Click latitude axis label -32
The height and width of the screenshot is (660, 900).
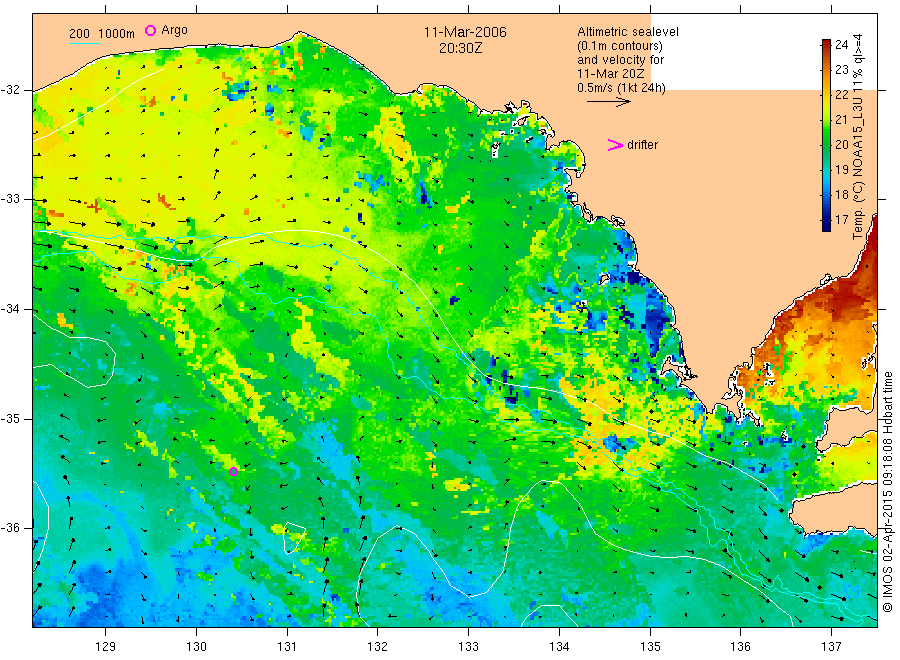tap(11, 90)
